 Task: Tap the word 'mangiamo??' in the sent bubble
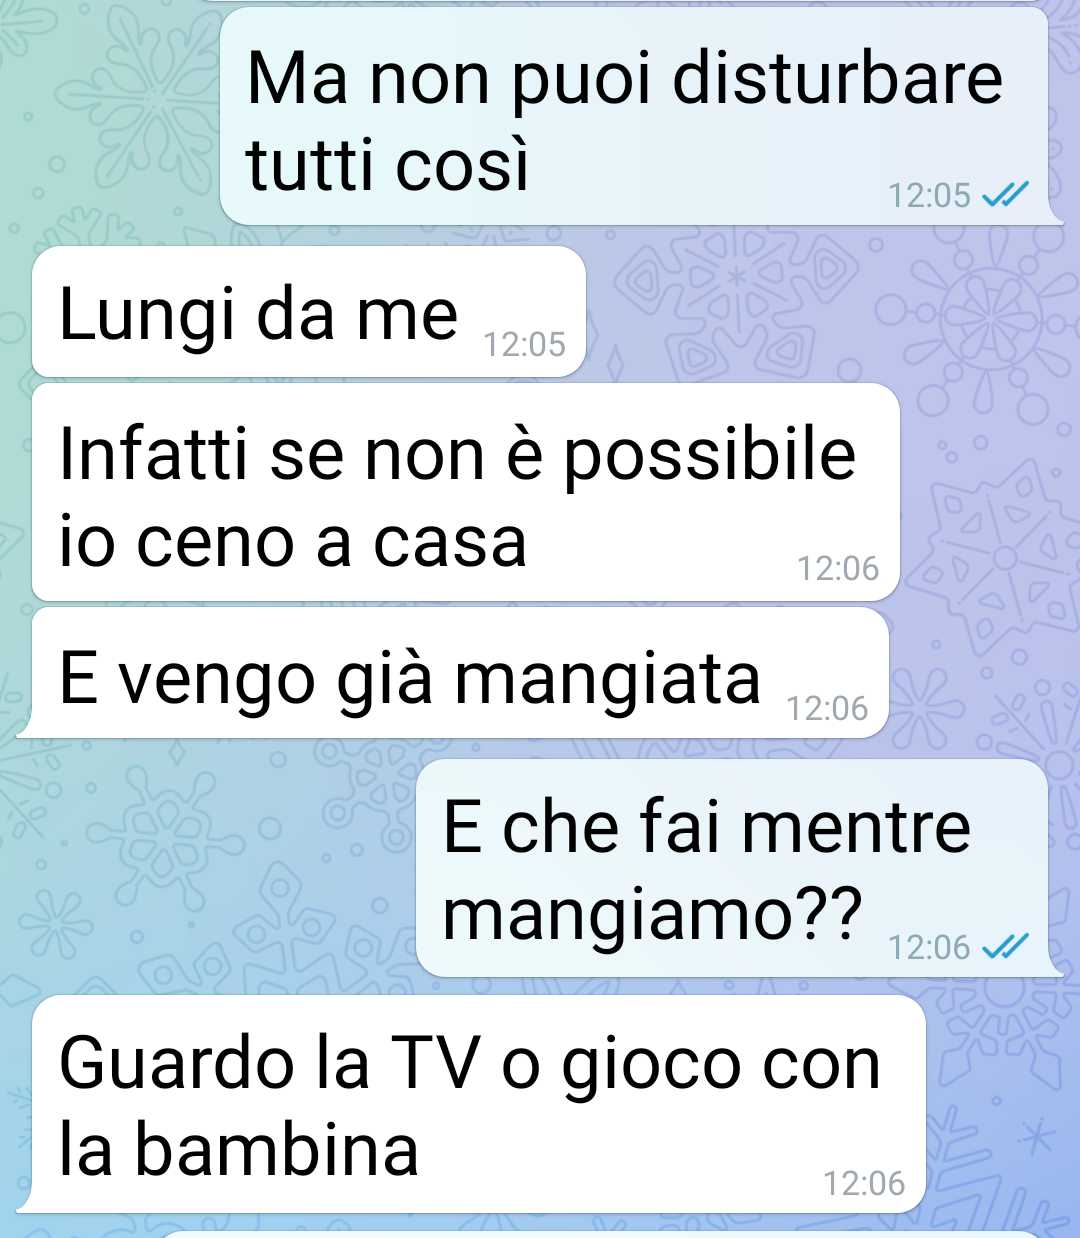click(x=651, y=913)
